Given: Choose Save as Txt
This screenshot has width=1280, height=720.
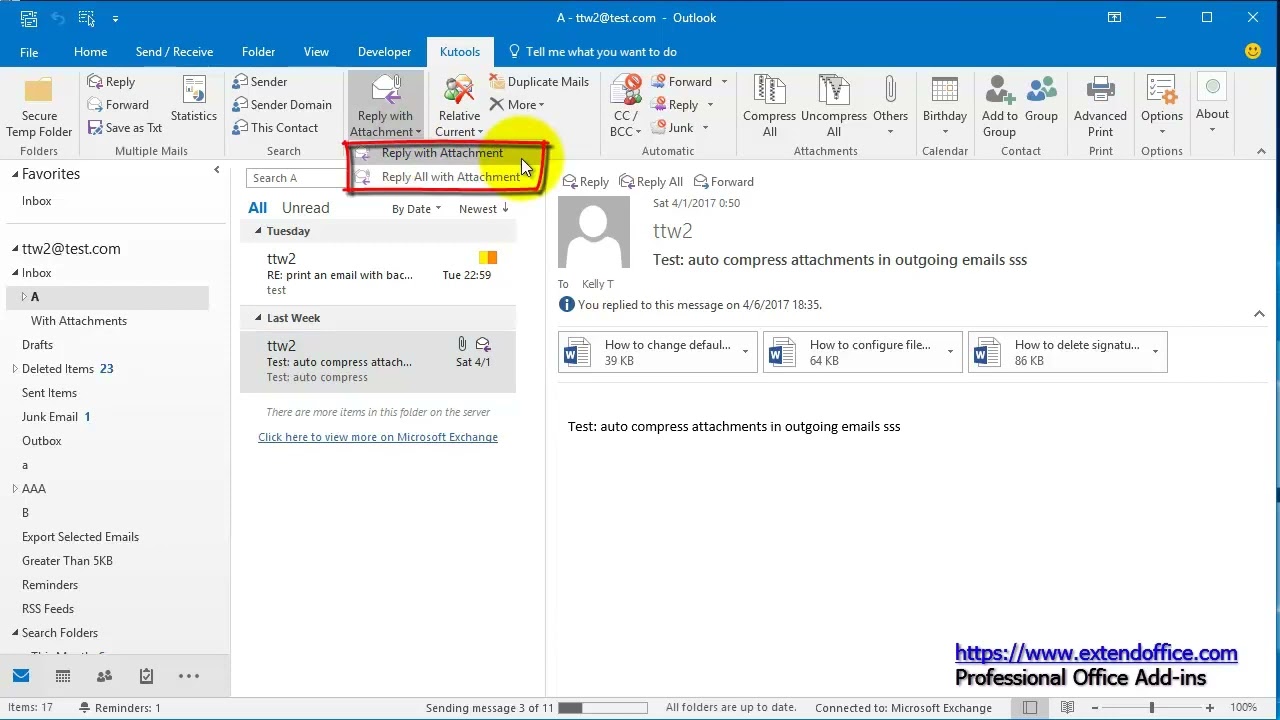Looking at the screenshot, I should click(x=125, y=128).
